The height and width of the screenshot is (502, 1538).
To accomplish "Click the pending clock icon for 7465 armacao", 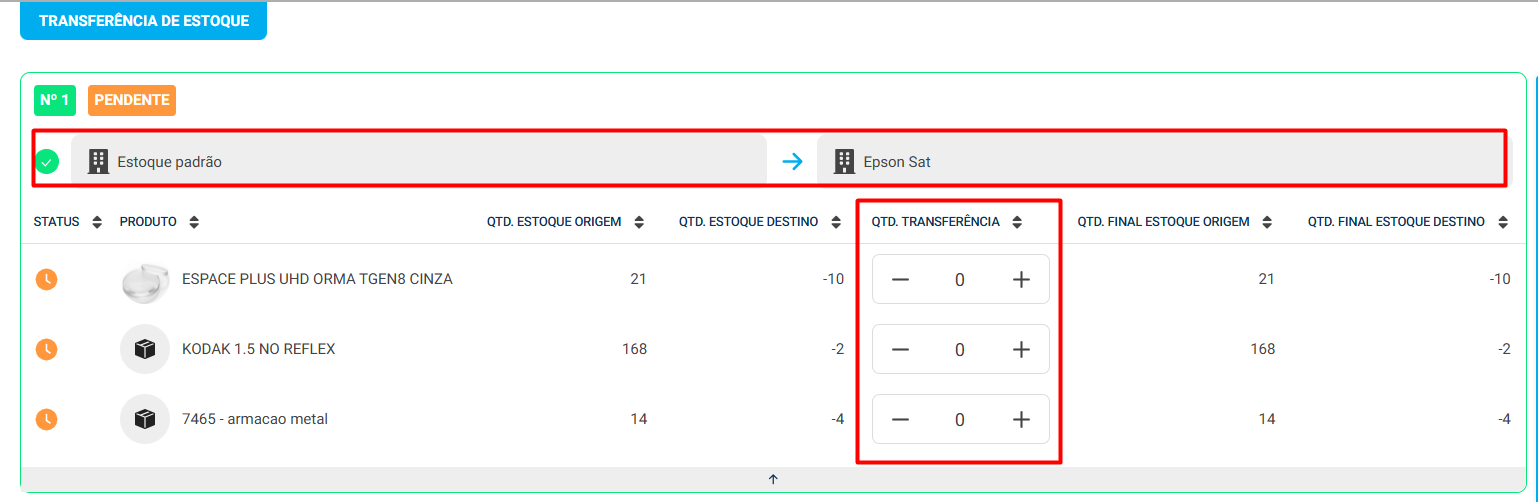I will click(x=46, y=419).
